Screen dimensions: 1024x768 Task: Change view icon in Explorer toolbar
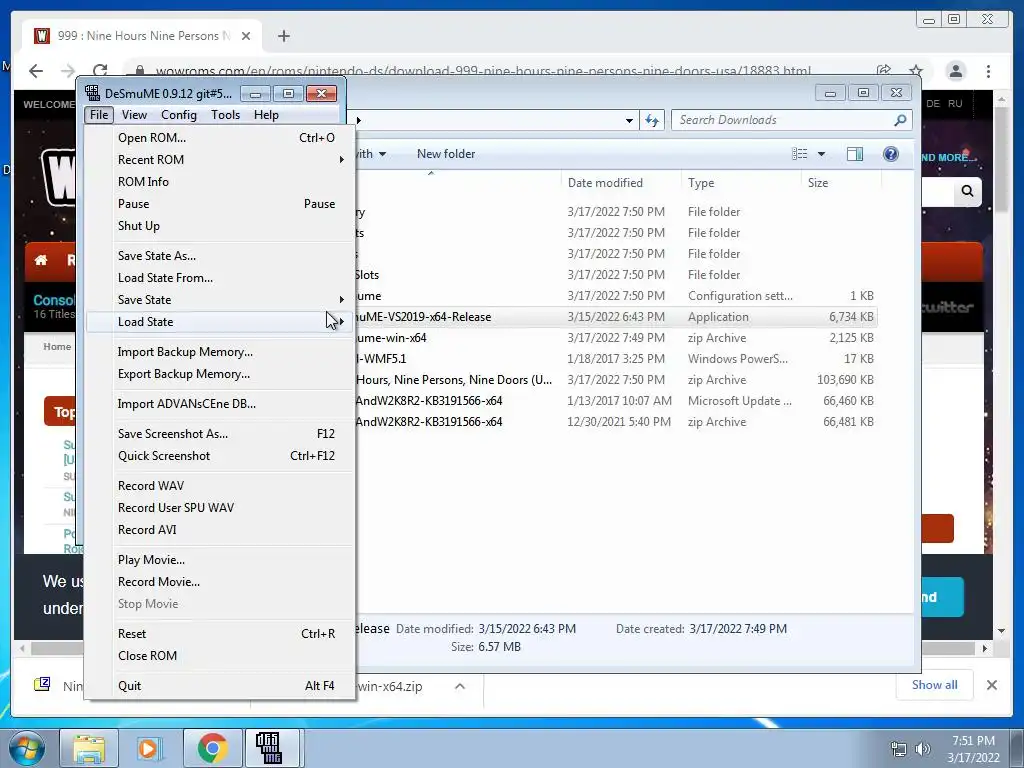coord(799,154)
